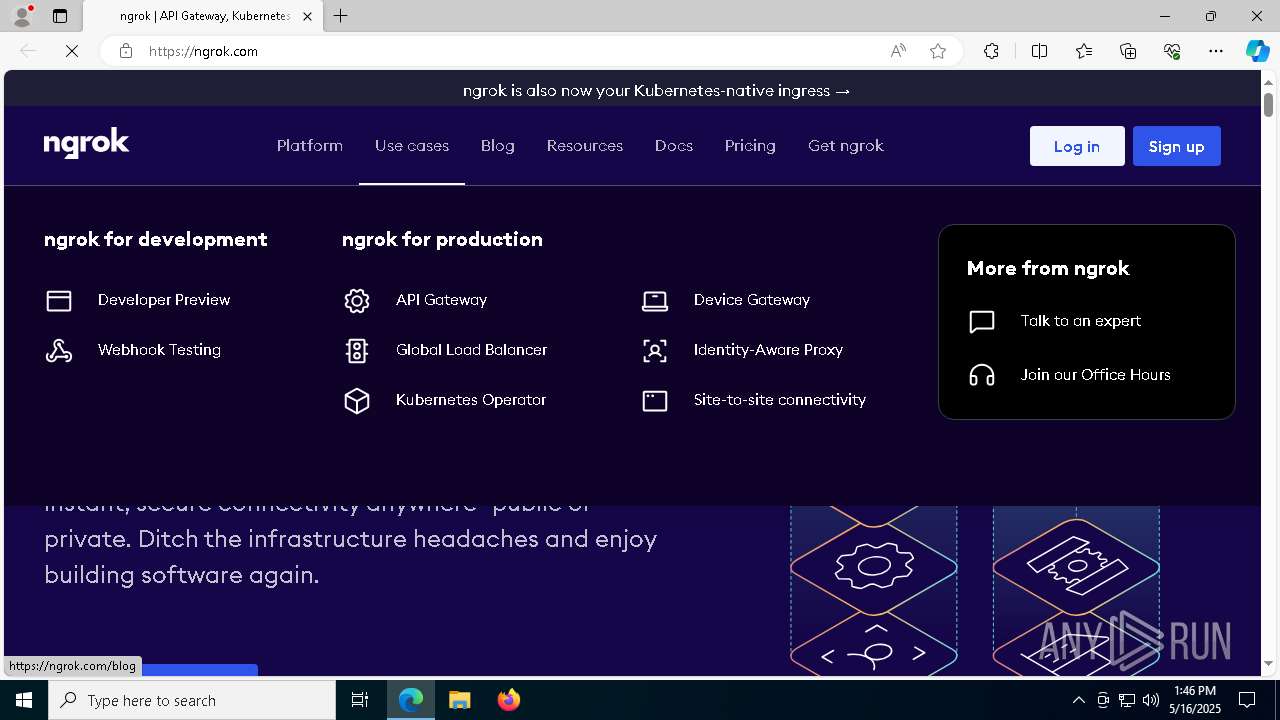Click the Site-to-site connectivity icon
The height and width of the screenshot is (720, 1280).
(x=655, y=400)
